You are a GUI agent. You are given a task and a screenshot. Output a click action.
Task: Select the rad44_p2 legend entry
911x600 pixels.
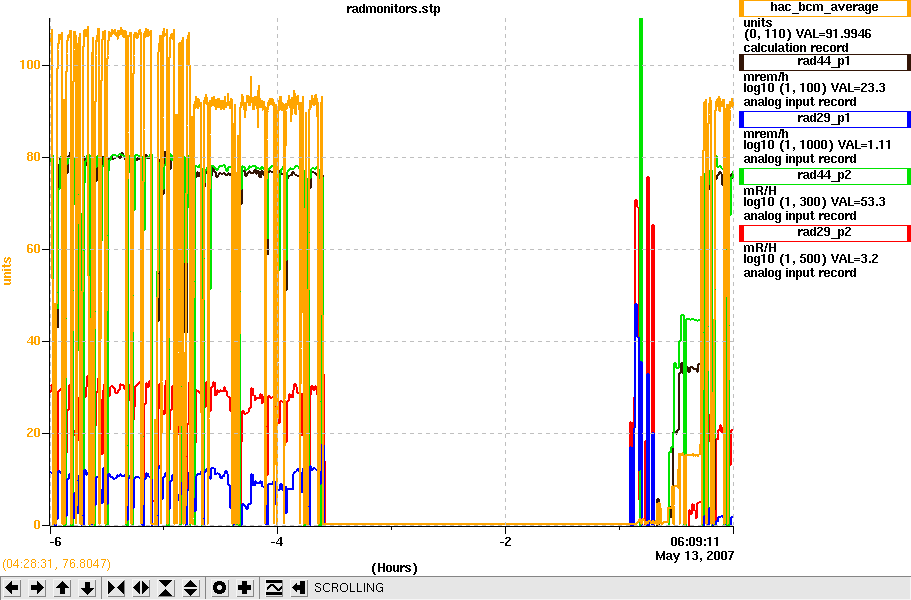coord(824,175)
